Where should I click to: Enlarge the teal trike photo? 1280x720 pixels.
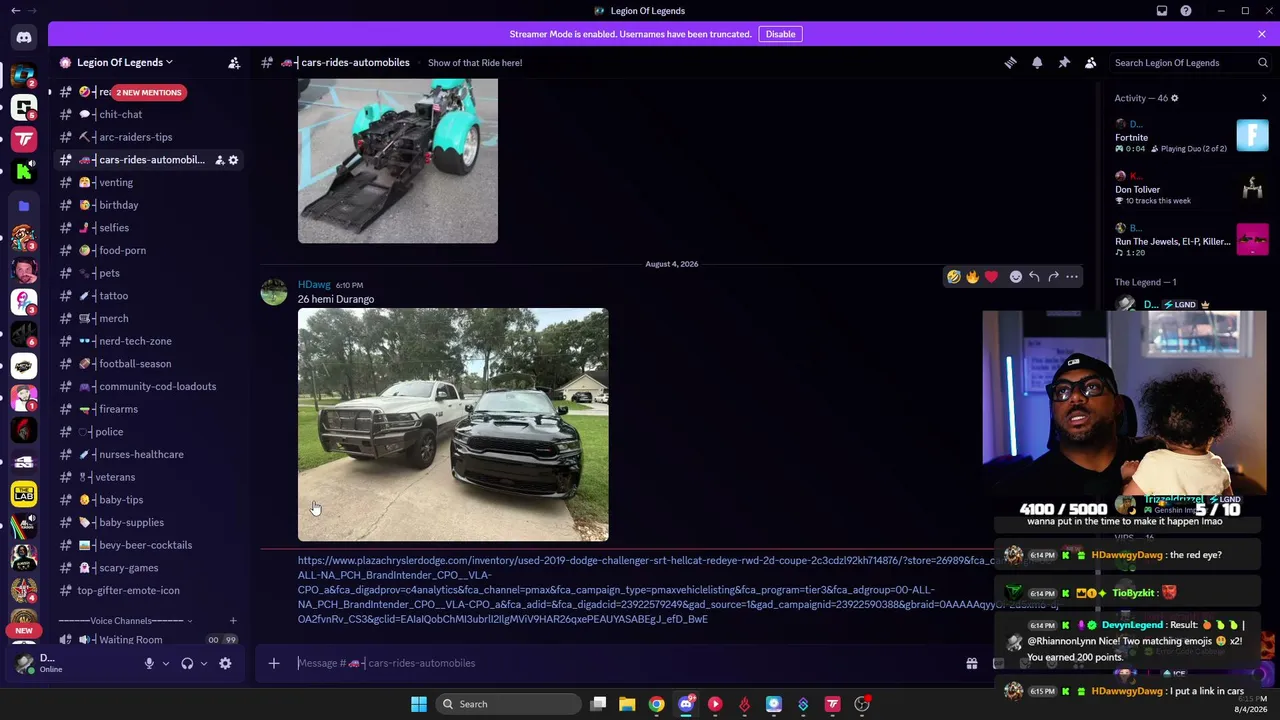pos(398,161)
